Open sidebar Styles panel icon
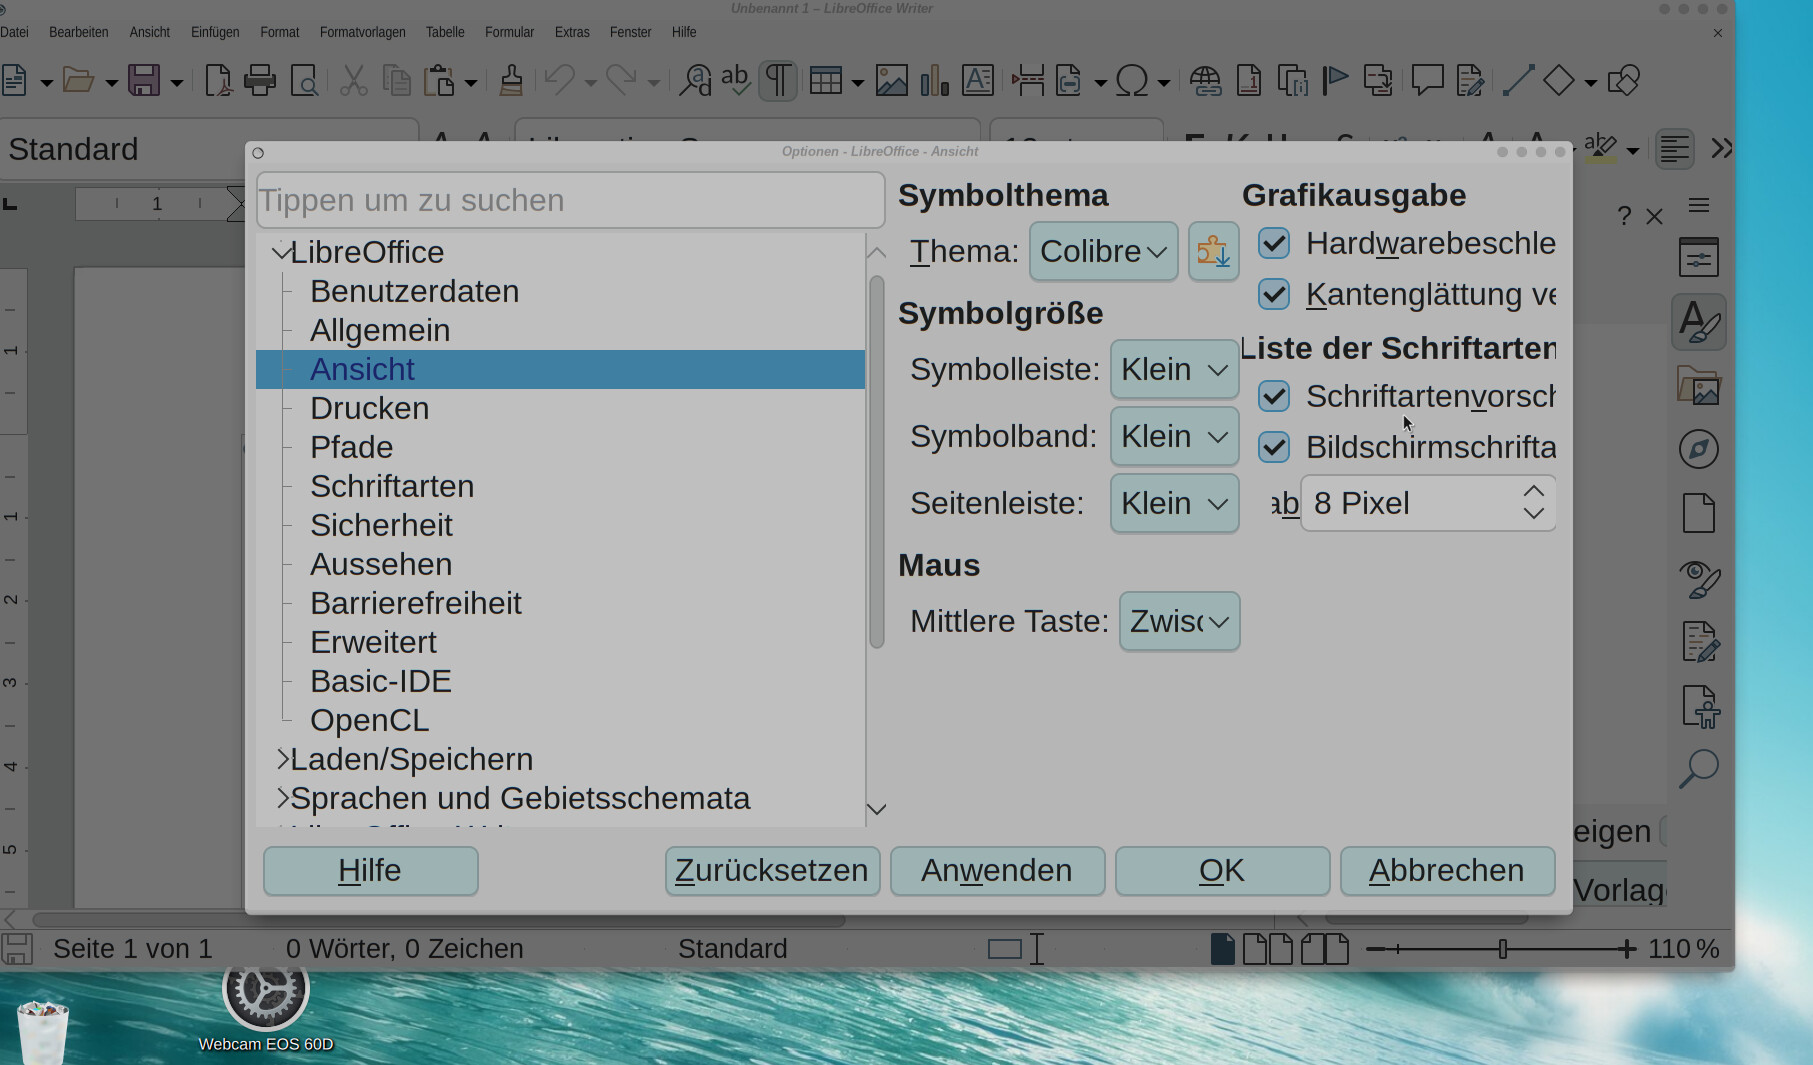 (1699, 322)
